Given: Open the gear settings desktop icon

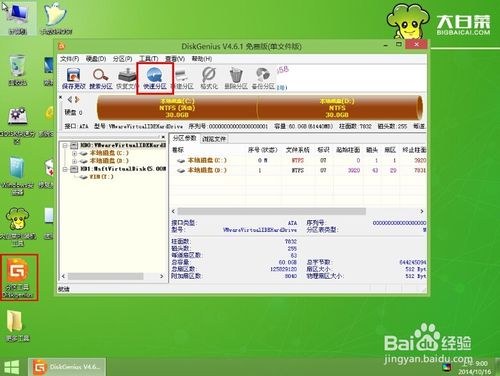Looking at the screenshot, I should click(x=17, y=126).
